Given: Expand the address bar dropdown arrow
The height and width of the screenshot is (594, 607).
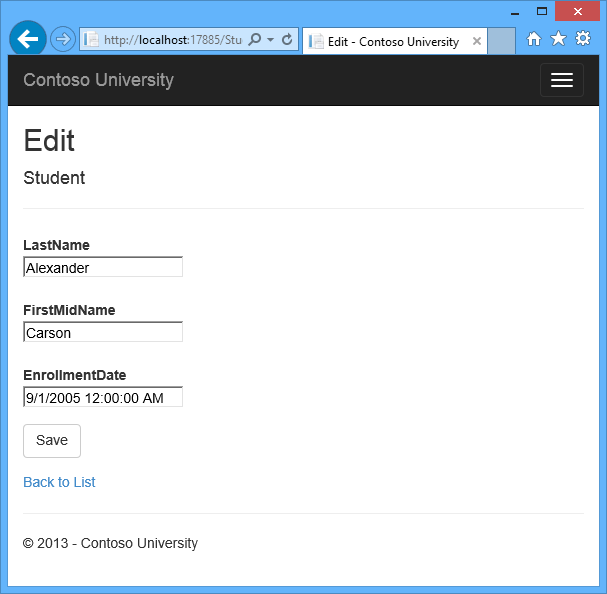Looking at the screenshot, I should point(270,40).
